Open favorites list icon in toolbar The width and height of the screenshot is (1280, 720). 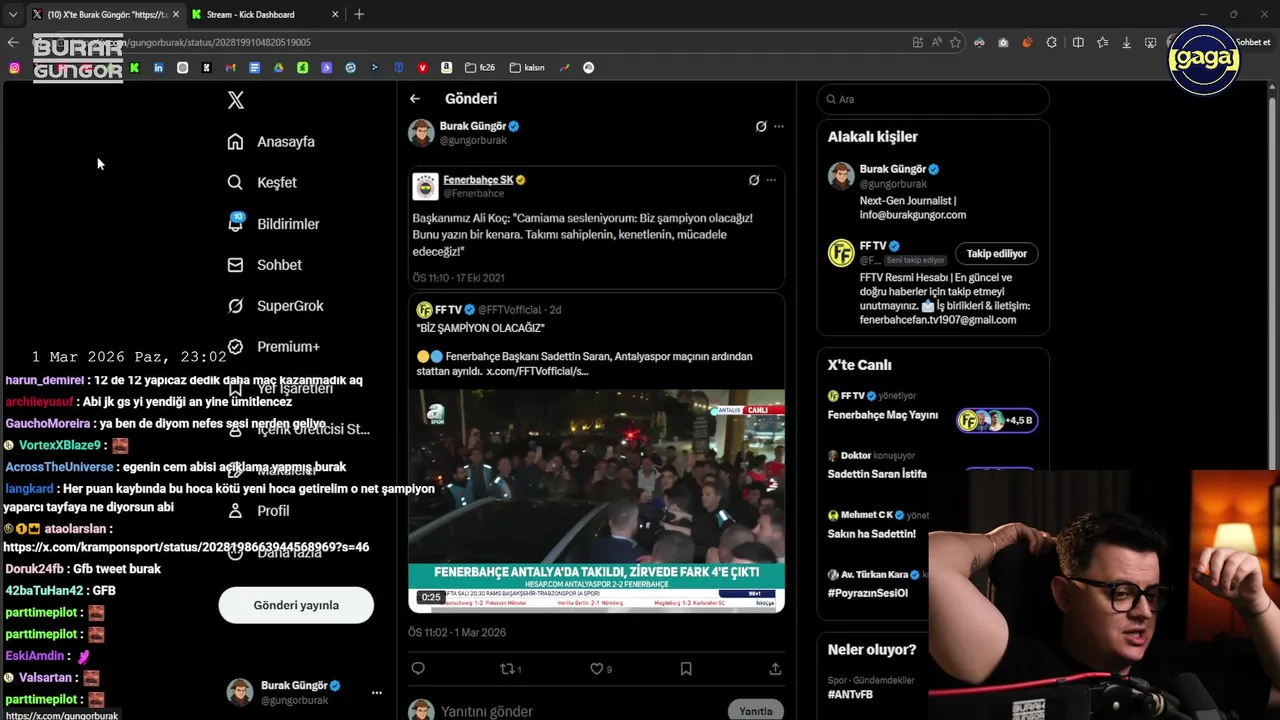point(1102,42)
